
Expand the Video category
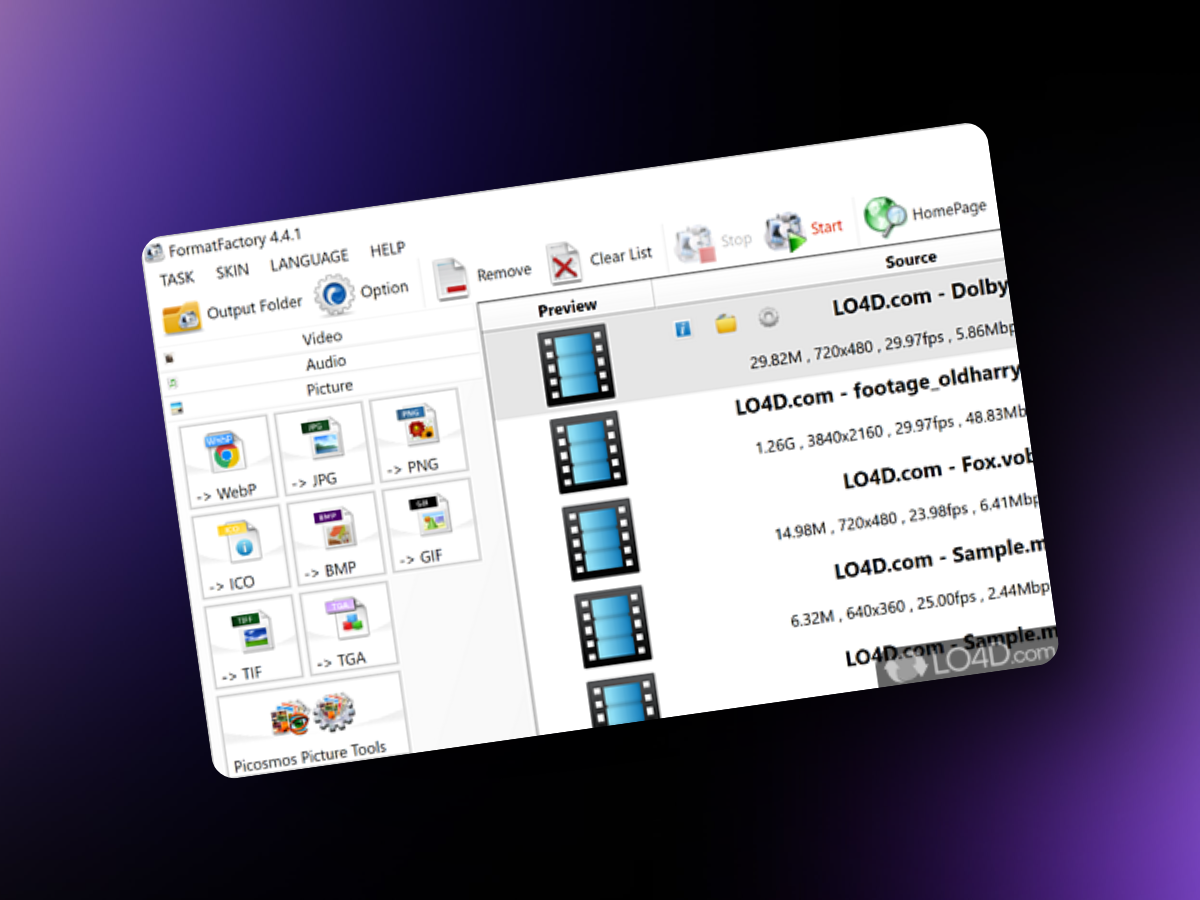(x=322, y=338)
